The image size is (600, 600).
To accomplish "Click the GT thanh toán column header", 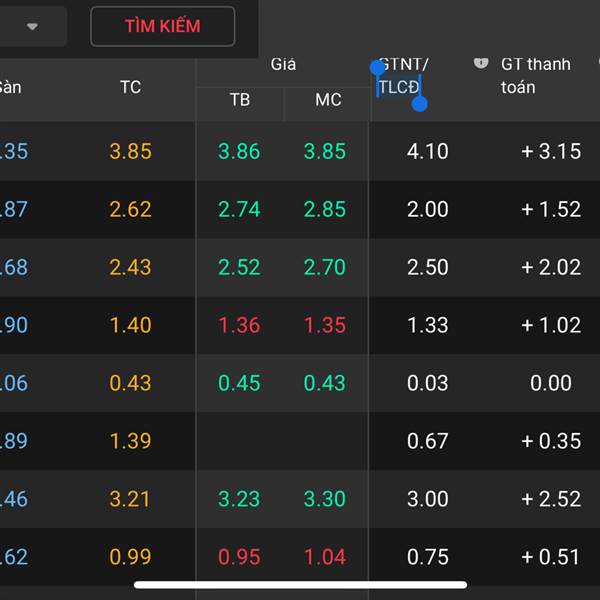I will click(x=535, y=75).
